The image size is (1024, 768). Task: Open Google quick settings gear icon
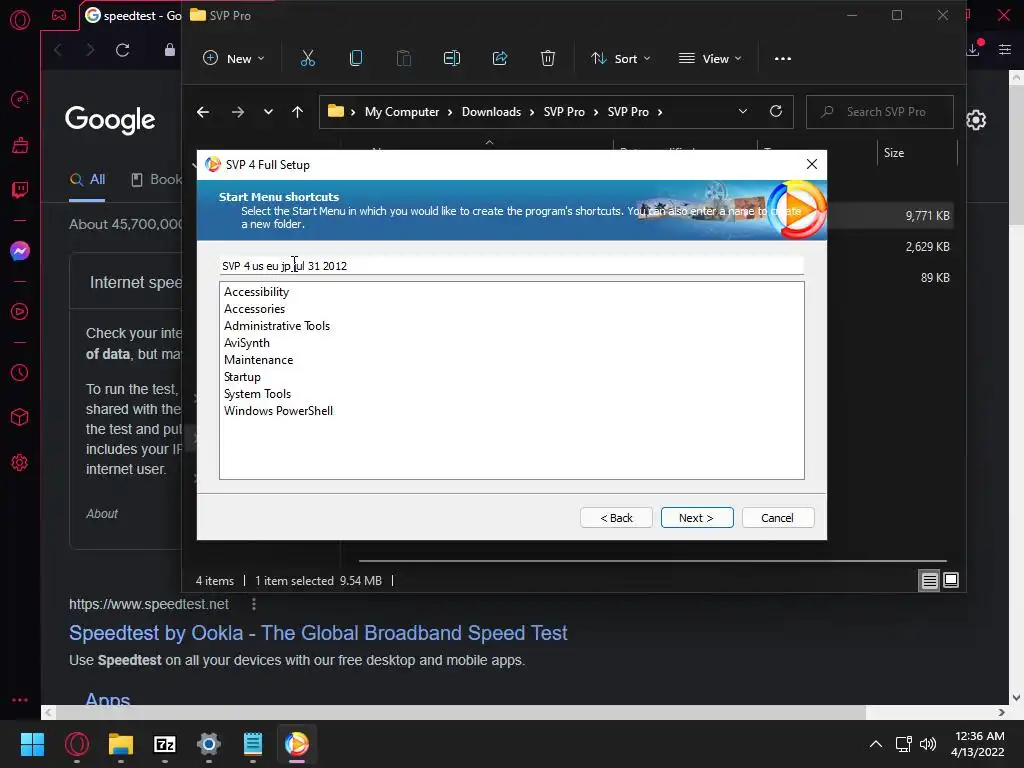point(976,120)
